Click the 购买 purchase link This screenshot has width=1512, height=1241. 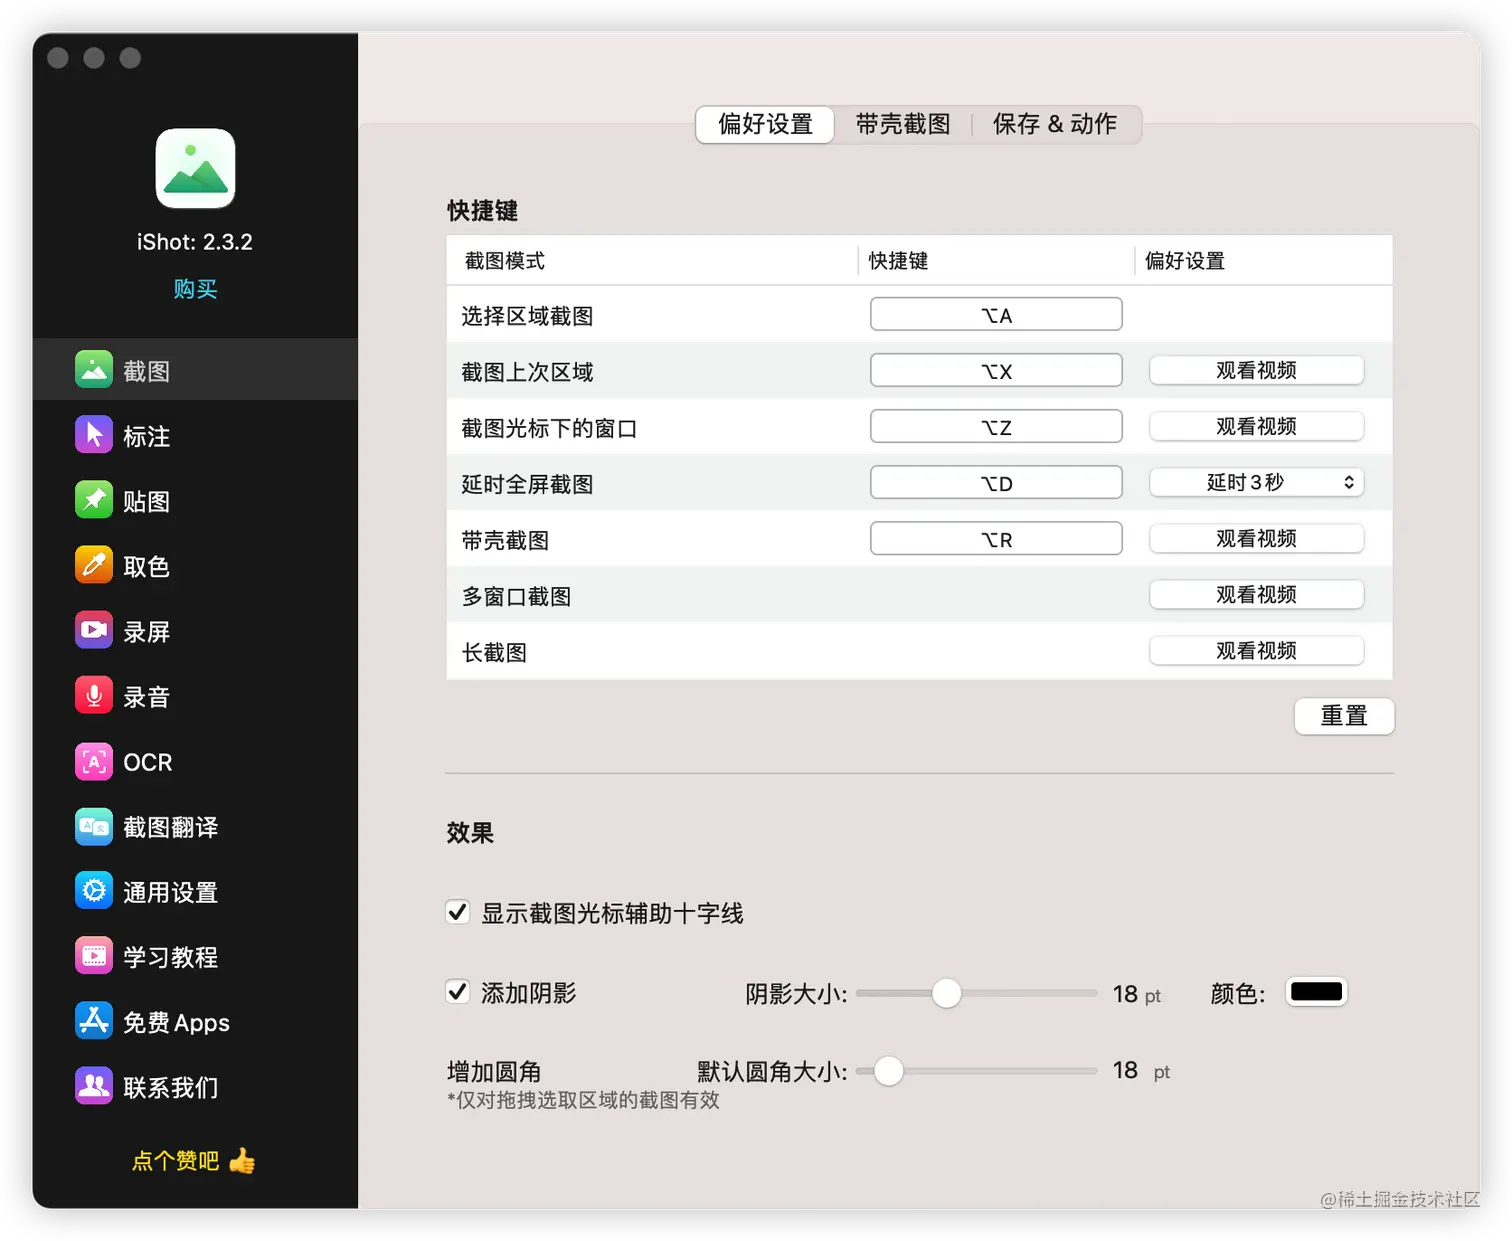195,289
